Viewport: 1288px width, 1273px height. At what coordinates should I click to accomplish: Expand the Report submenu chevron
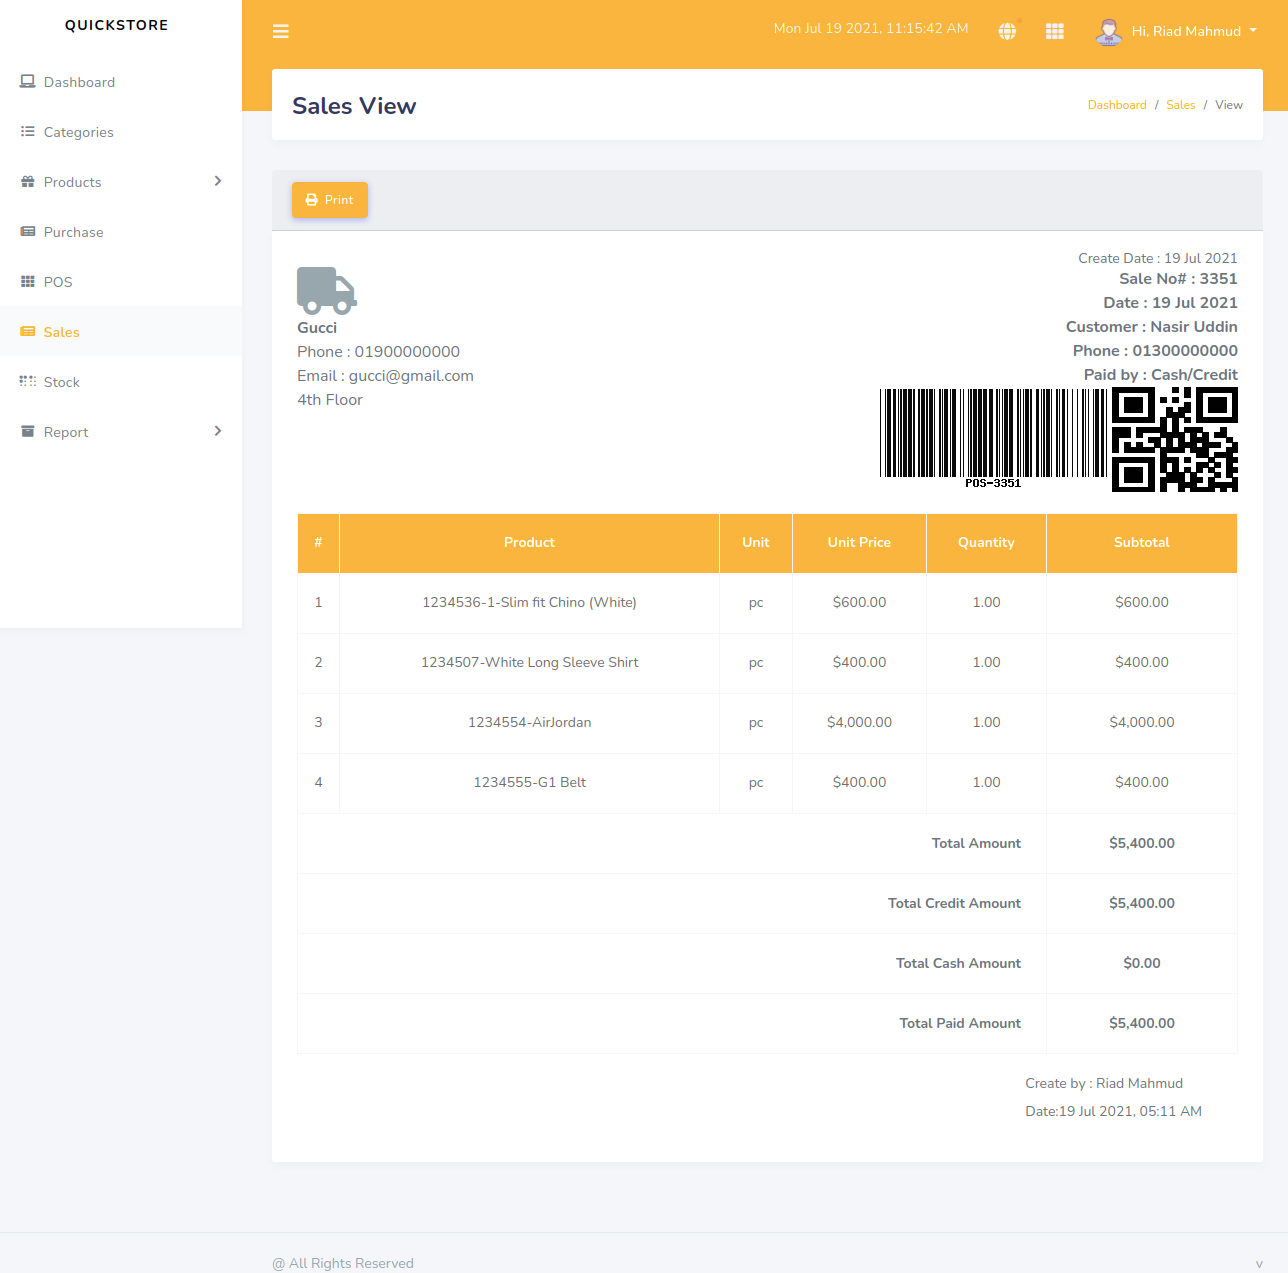(x=218, y=431)
